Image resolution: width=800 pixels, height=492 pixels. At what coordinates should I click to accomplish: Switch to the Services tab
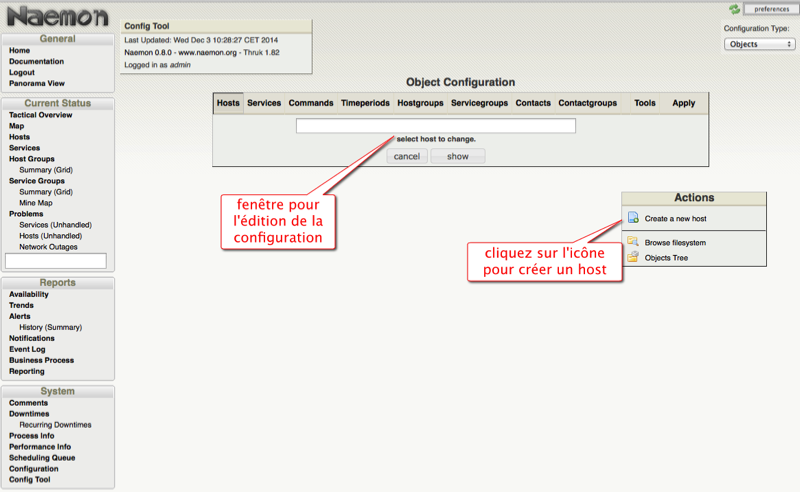pyautogui.click(x=264, y=103)
